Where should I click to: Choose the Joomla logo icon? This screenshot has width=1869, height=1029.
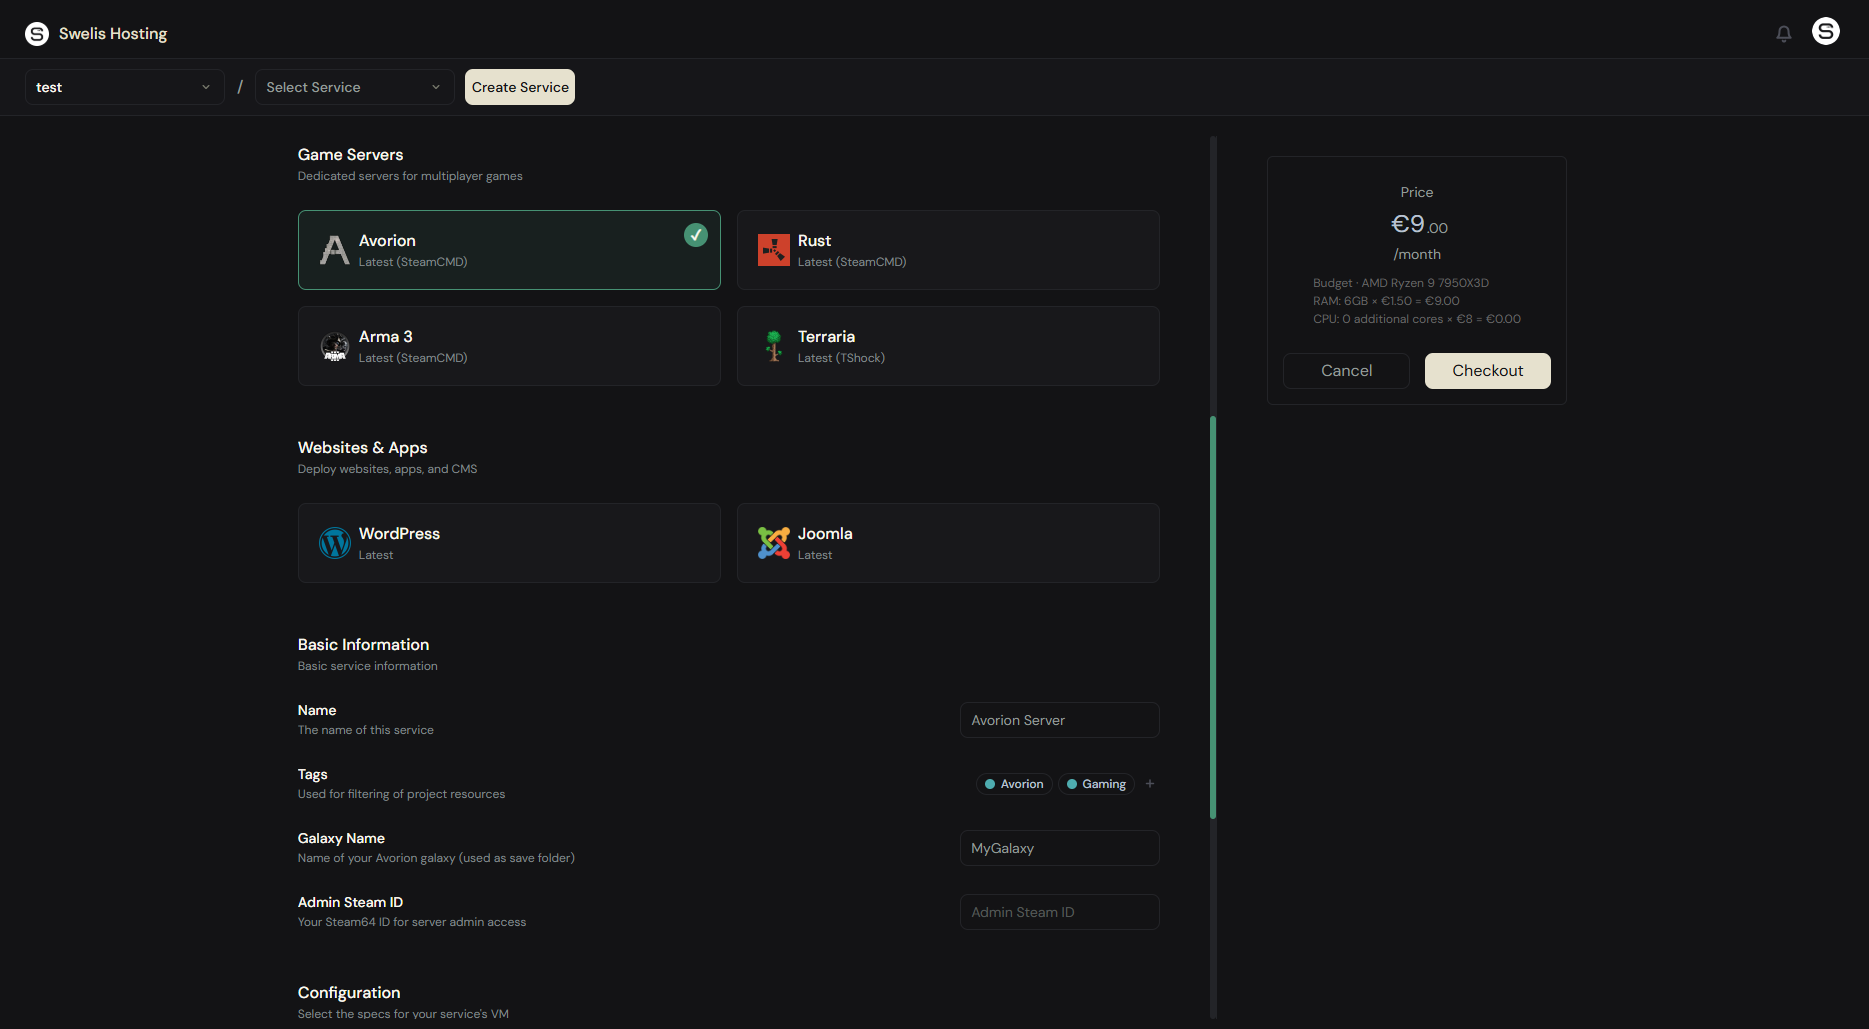773,543
